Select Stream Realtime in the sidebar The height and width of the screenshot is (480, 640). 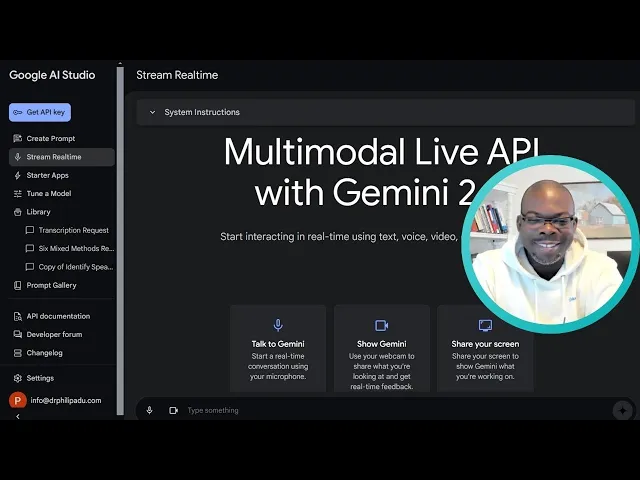pos(62,157)
